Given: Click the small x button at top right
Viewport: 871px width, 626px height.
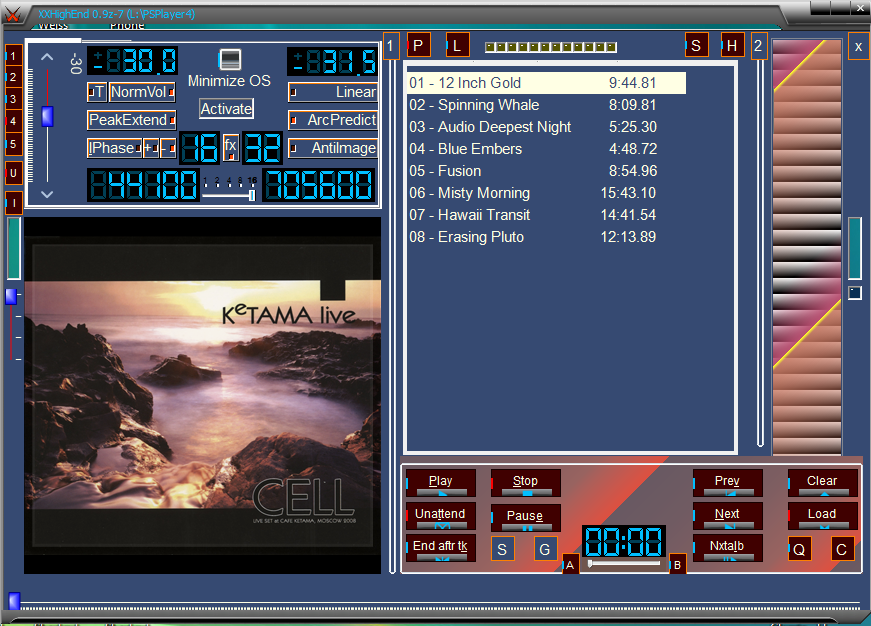Looking at the screenshot, I should (x=858, y=47).
